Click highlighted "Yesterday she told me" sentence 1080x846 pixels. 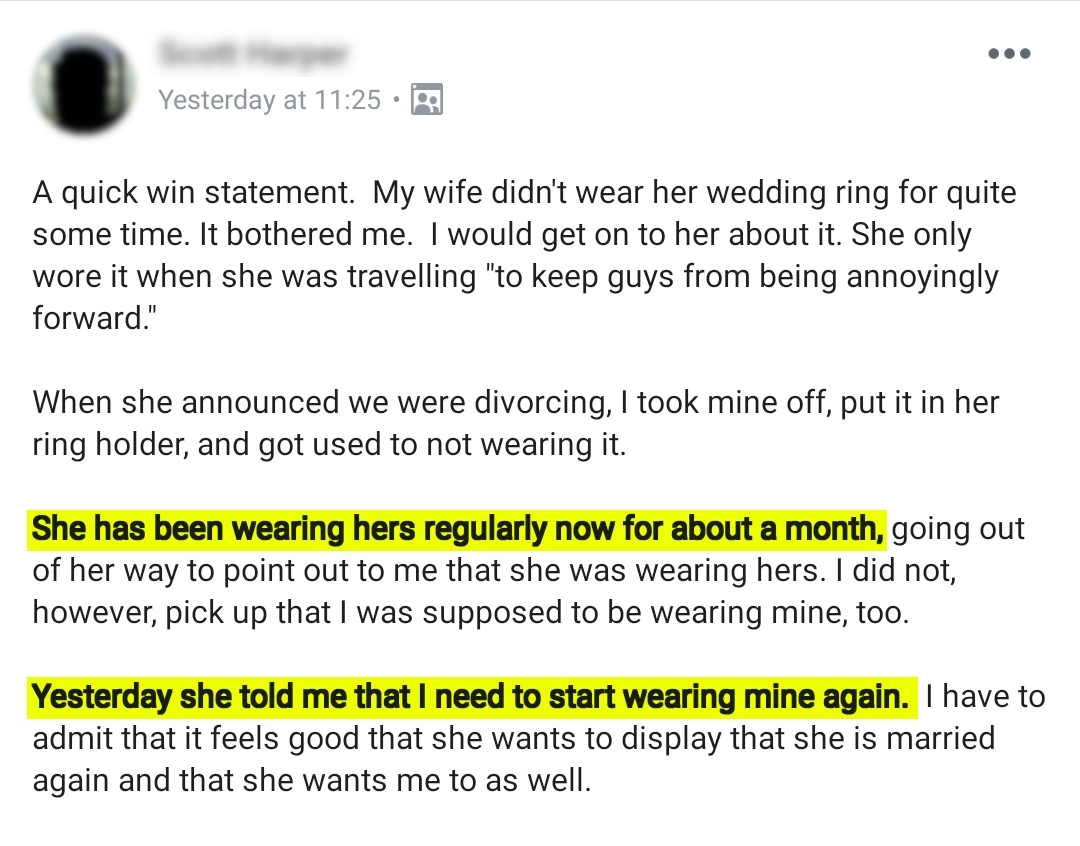click(470, 697)
